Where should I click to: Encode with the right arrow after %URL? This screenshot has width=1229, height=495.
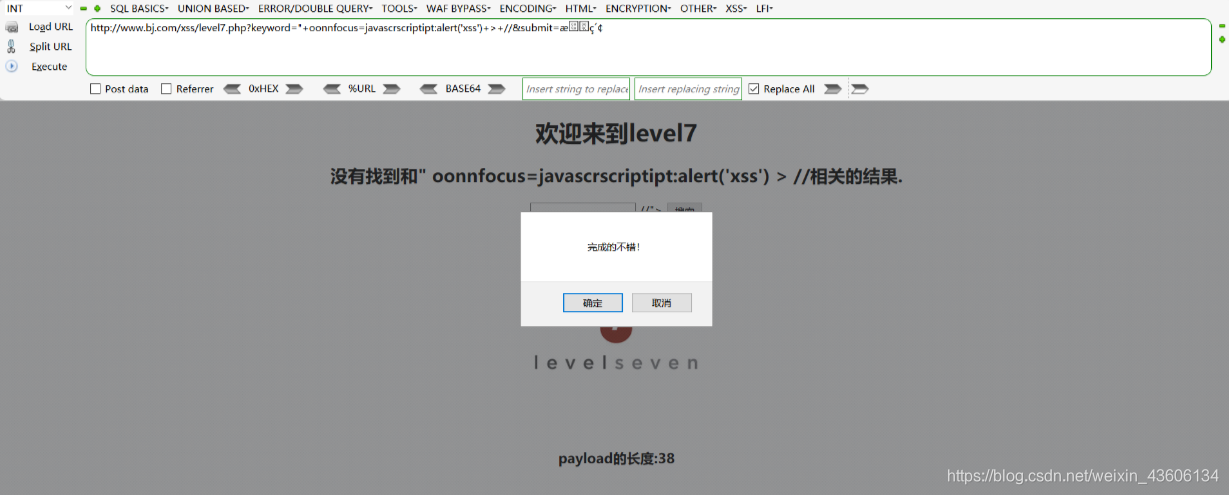click(x=391, y=89)
